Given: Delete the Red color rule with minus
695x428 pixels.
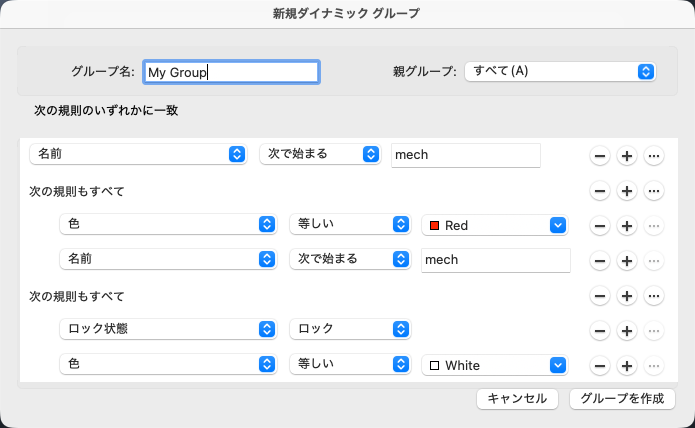Looking at the screenshot, I should coord(600,226).
